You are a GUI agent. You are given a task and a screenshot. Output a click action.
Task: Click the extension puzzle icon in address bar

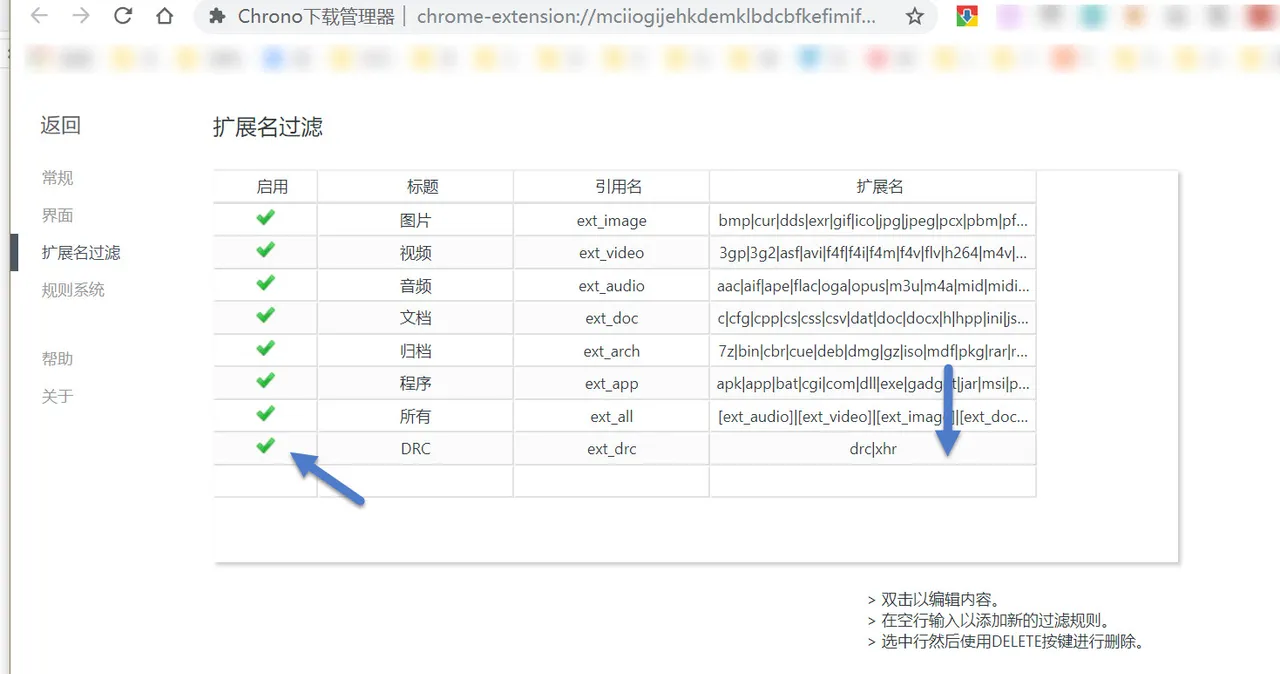(x=217, y=17)
